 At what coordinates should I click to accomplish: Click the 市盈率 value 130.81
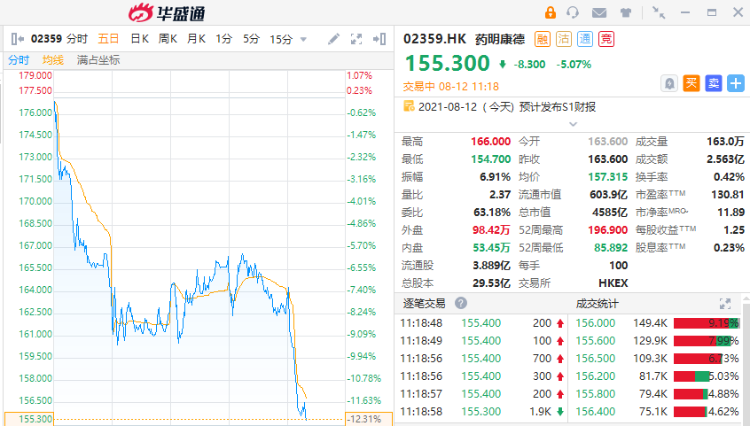728,194
